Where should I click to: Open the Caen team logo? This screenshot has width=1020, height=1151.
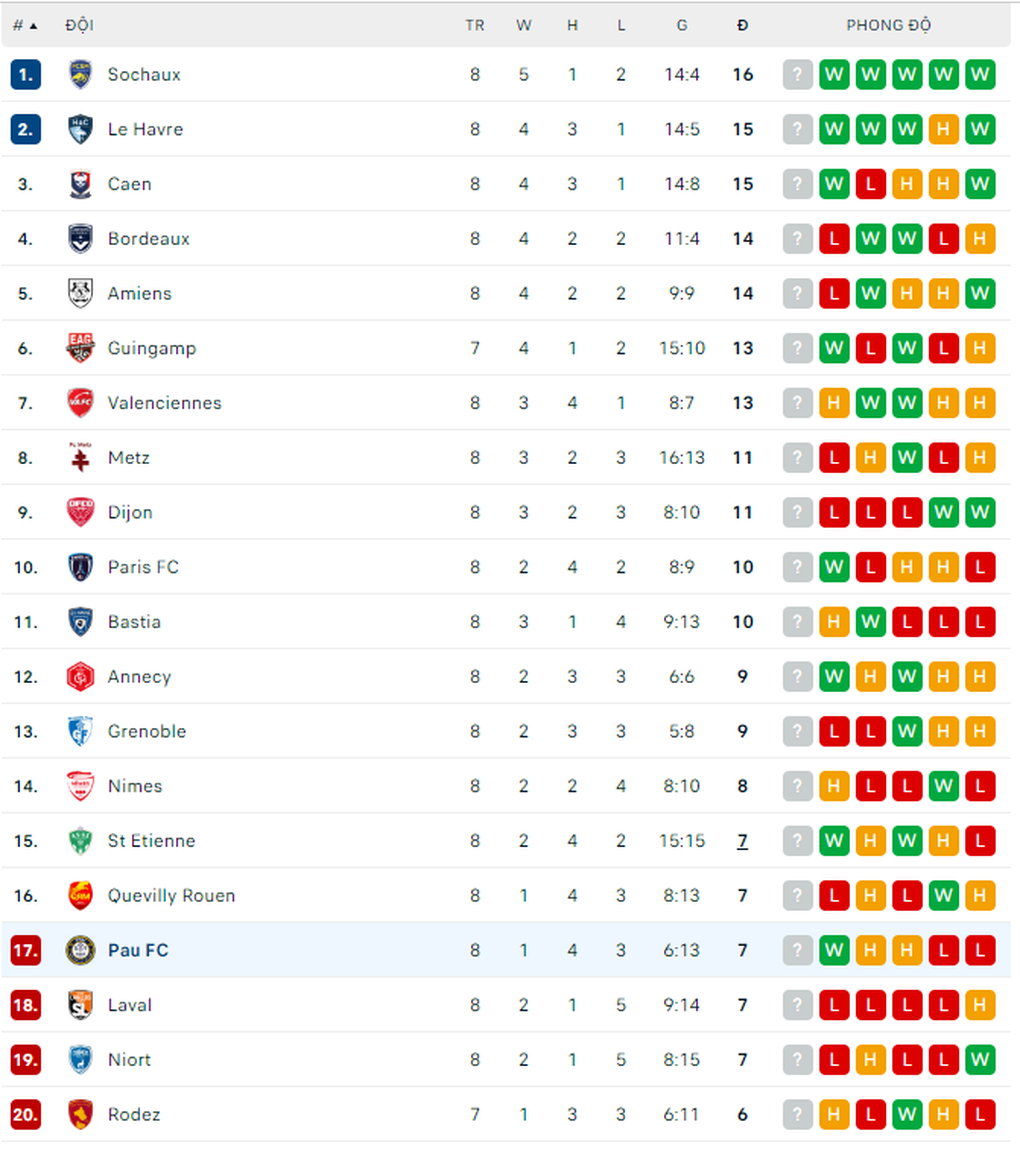pyautogui.click(x=80, y=184)
